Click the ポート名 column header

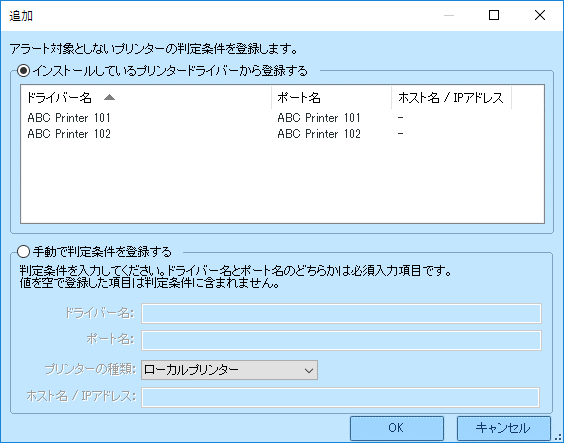pyautogui.click(x=331, y=97)
